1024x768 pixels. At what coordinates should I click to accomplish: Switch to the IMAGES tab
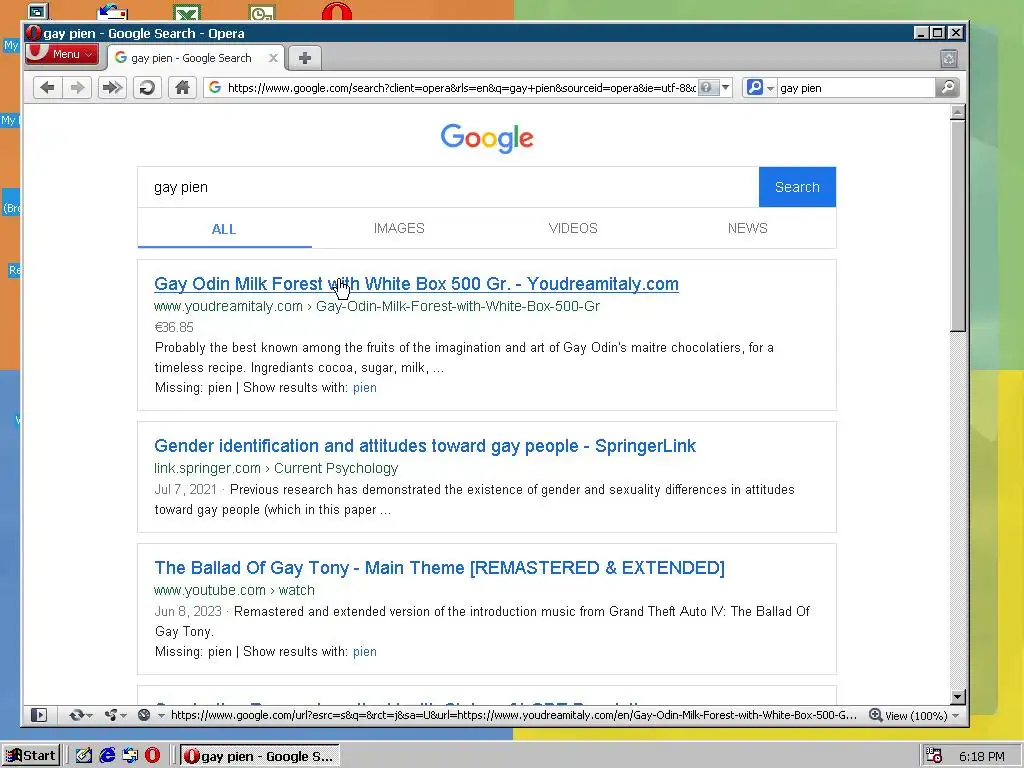(x=399, y=229)
